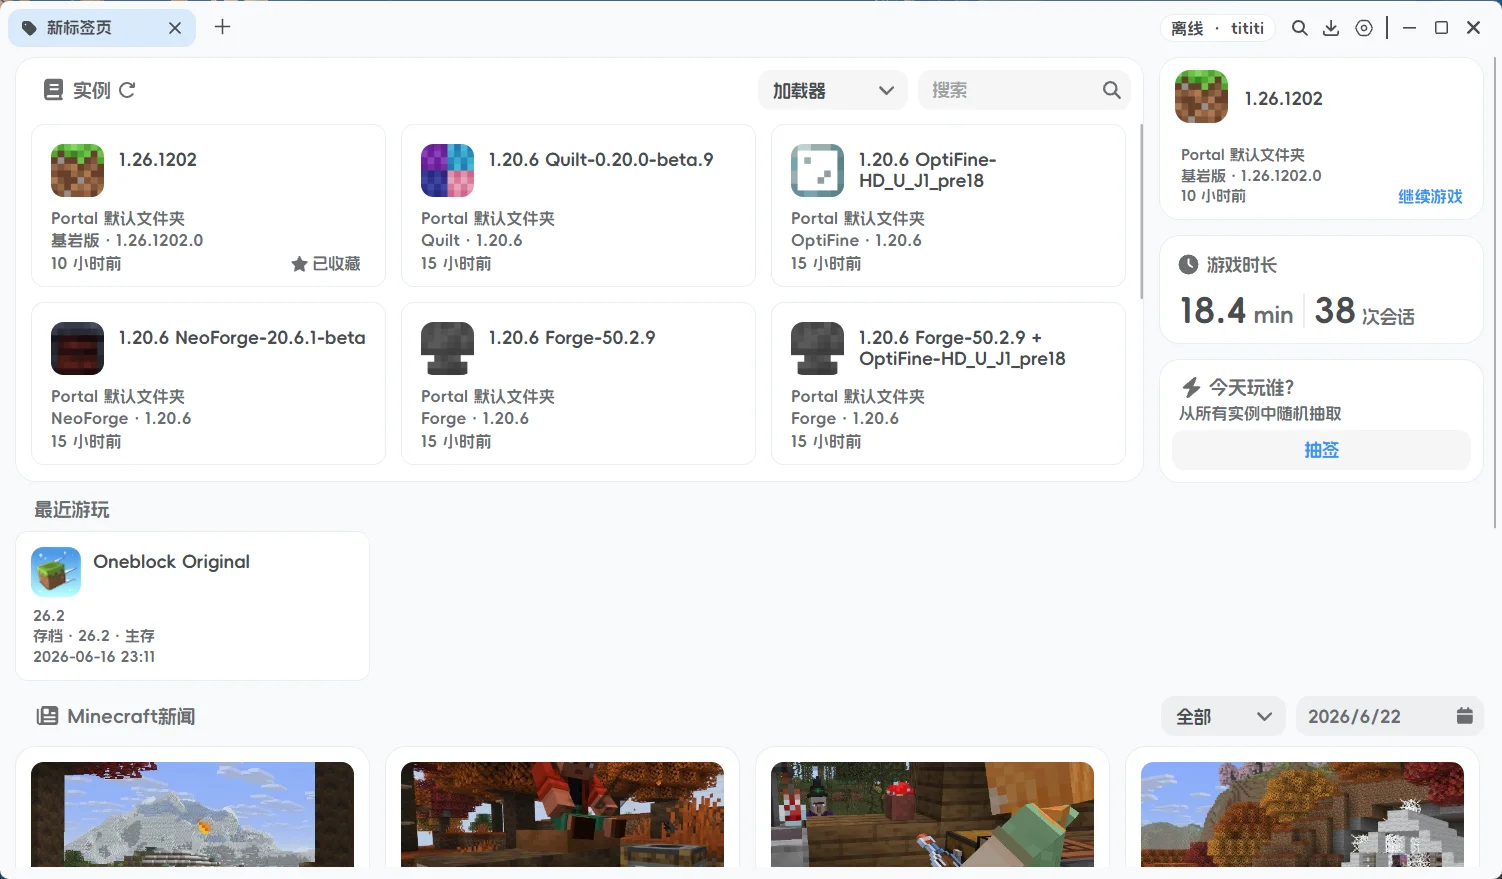
Task: Click the grass block icon in the continue-game card
Action: (1201, 97)
